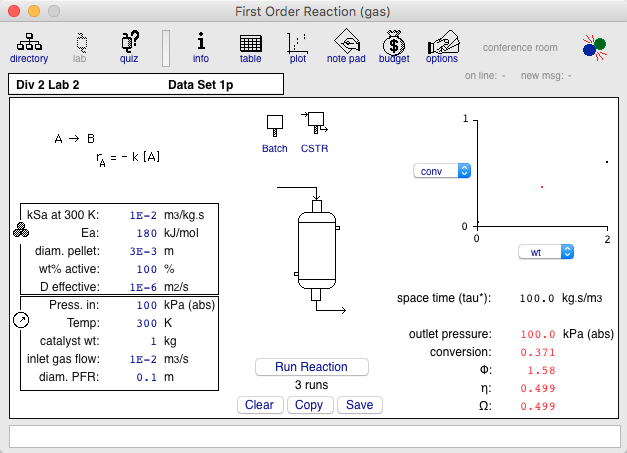
Task: Click the catalyst pellets icon
Action: 21,230
